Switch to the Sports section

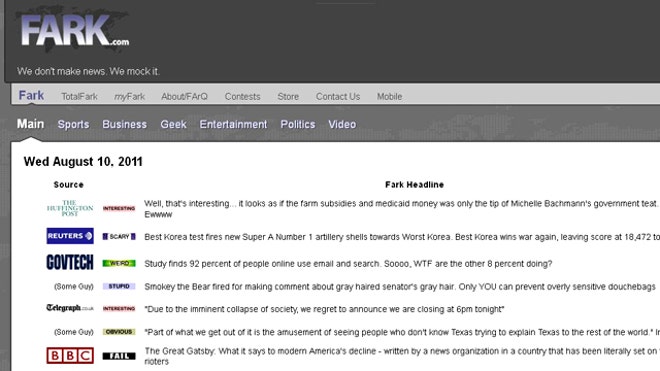pos(73,124)
